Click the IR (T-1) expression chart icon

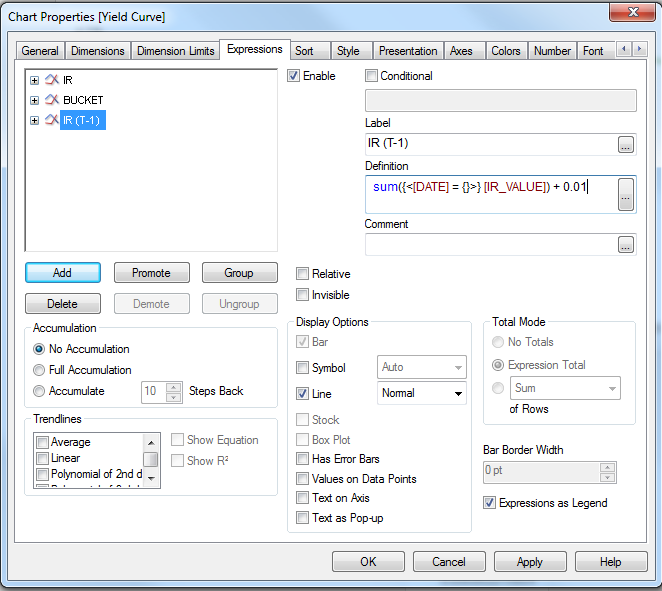52,120
